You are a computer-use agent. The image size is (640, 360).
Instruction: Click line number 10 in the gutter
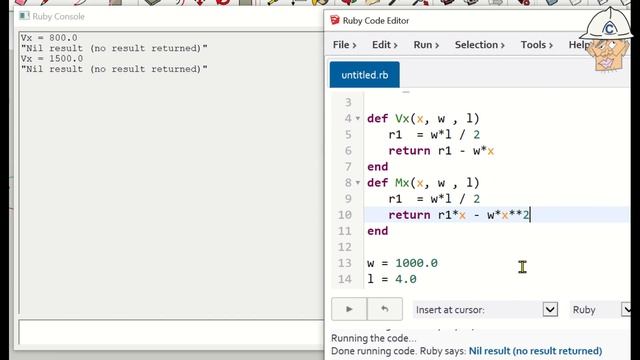(344, 215)
